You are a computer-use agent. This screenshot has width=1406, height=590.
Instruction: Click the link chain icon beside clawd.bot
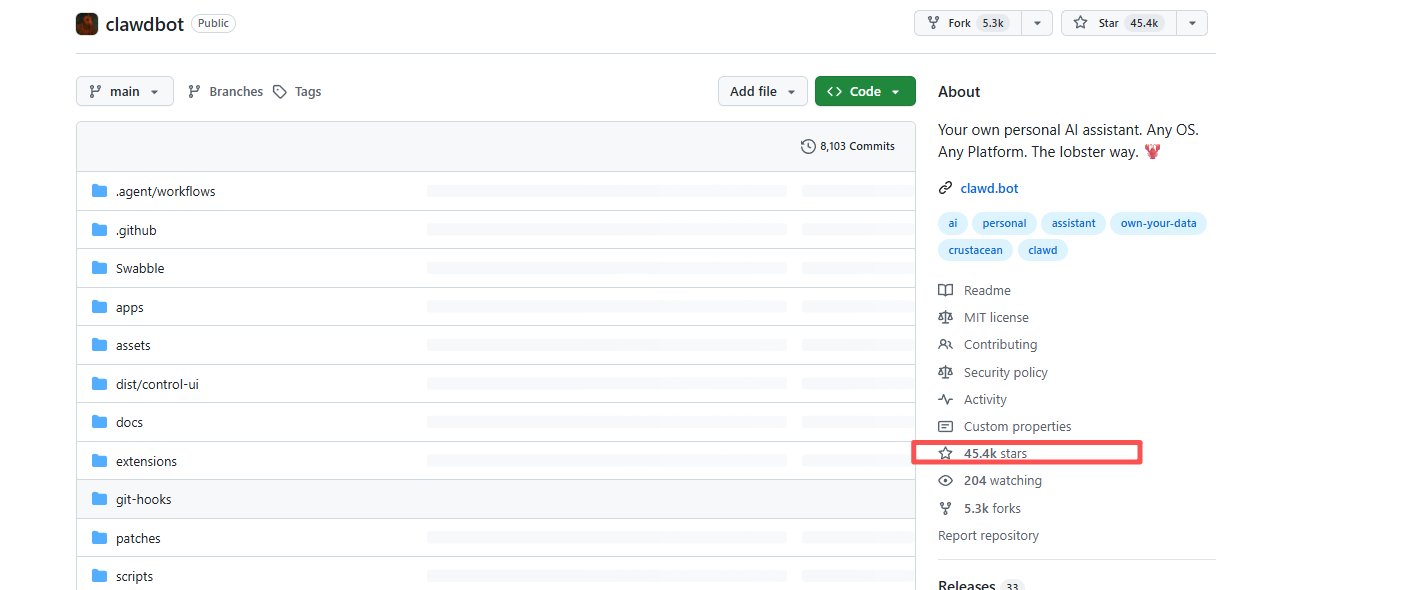(945, 188)
